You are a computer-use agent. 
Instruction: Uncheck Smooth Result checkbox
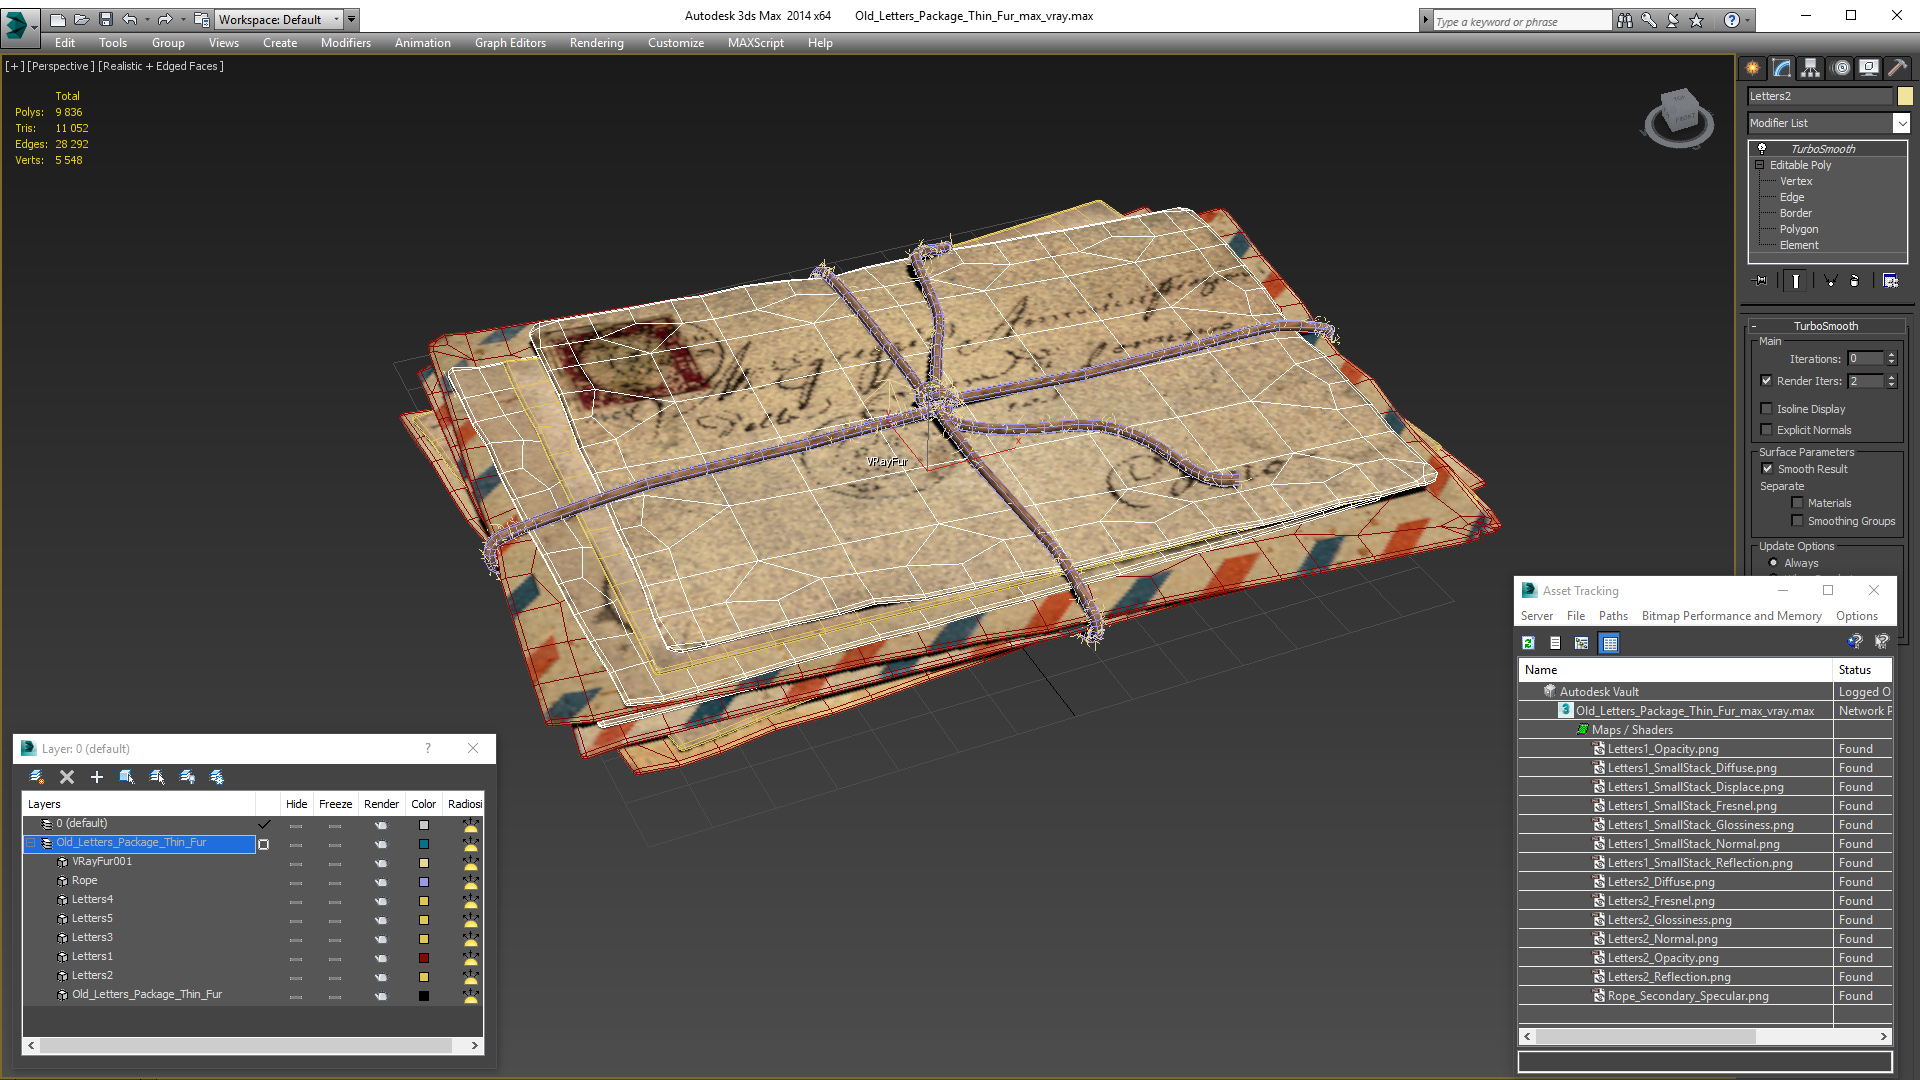tap(1767, 469)
